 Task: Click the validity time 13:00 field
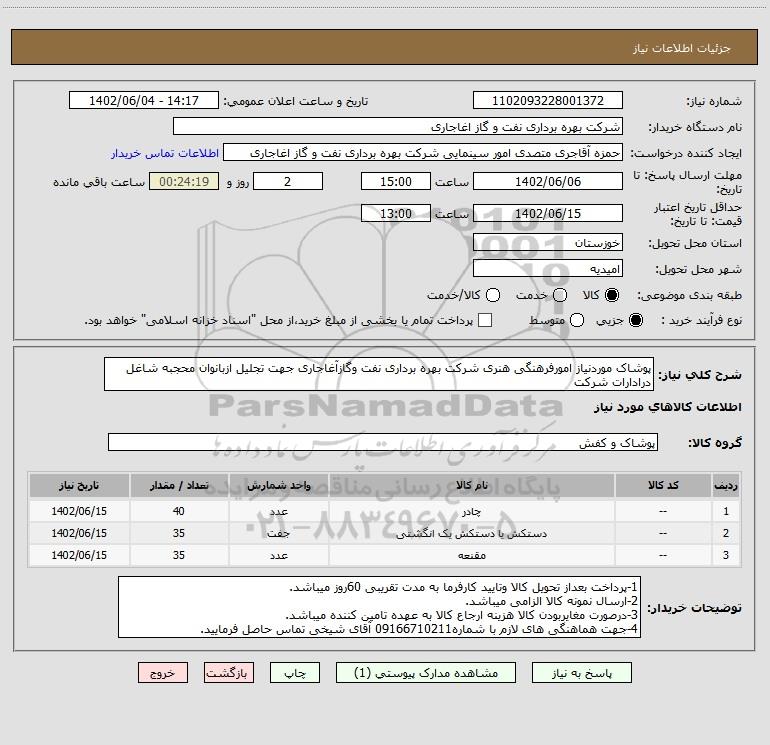tap(396, 213)
